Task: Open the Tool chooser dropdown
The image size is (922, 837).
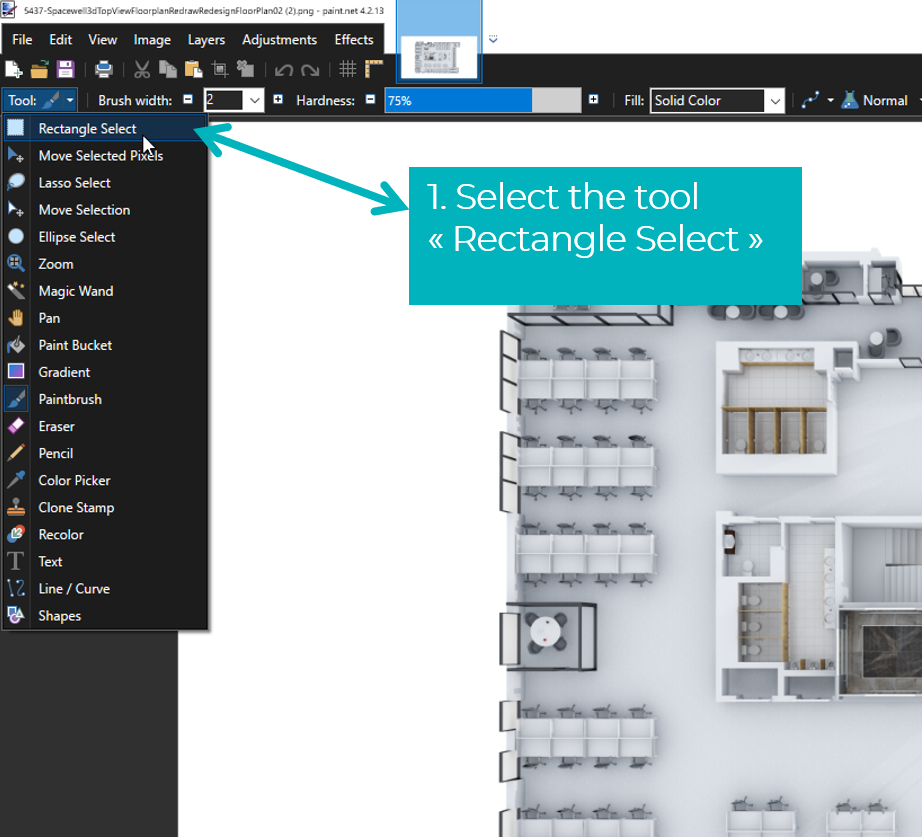Action: [40, 101]
